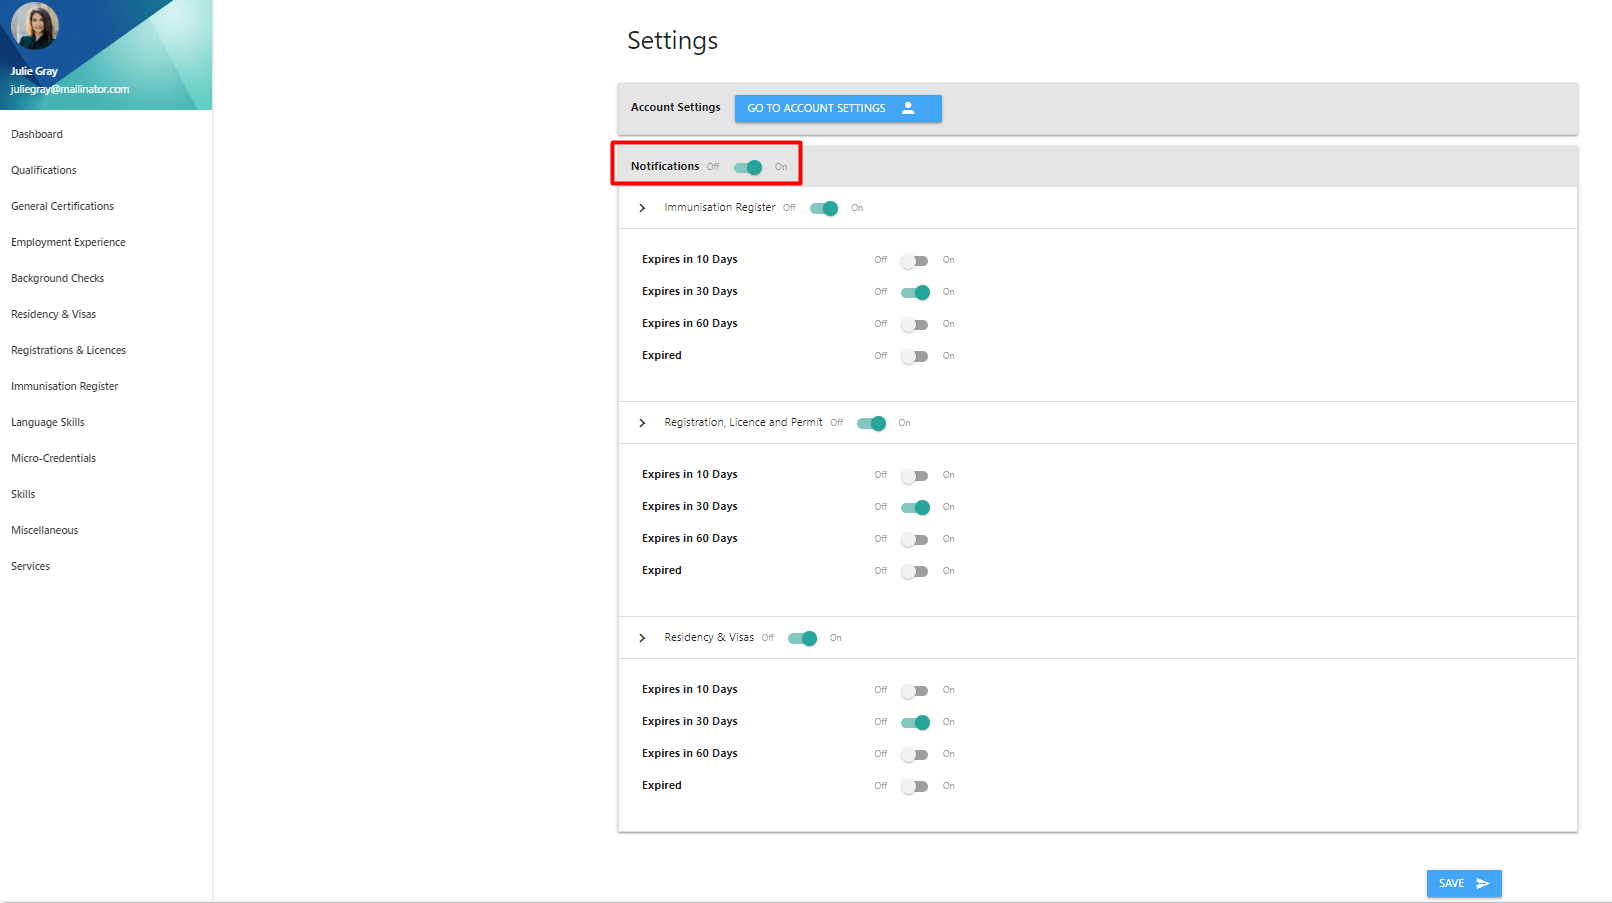
Task: Open Skills in the sidebar
Action: (23, 494)
